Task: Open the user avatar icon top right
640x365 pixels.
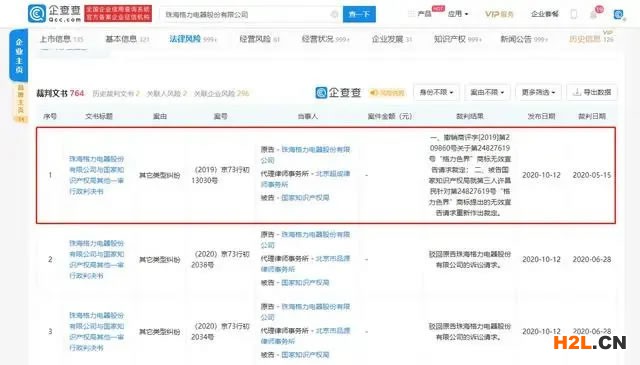Action: click(x=618, y=15)
